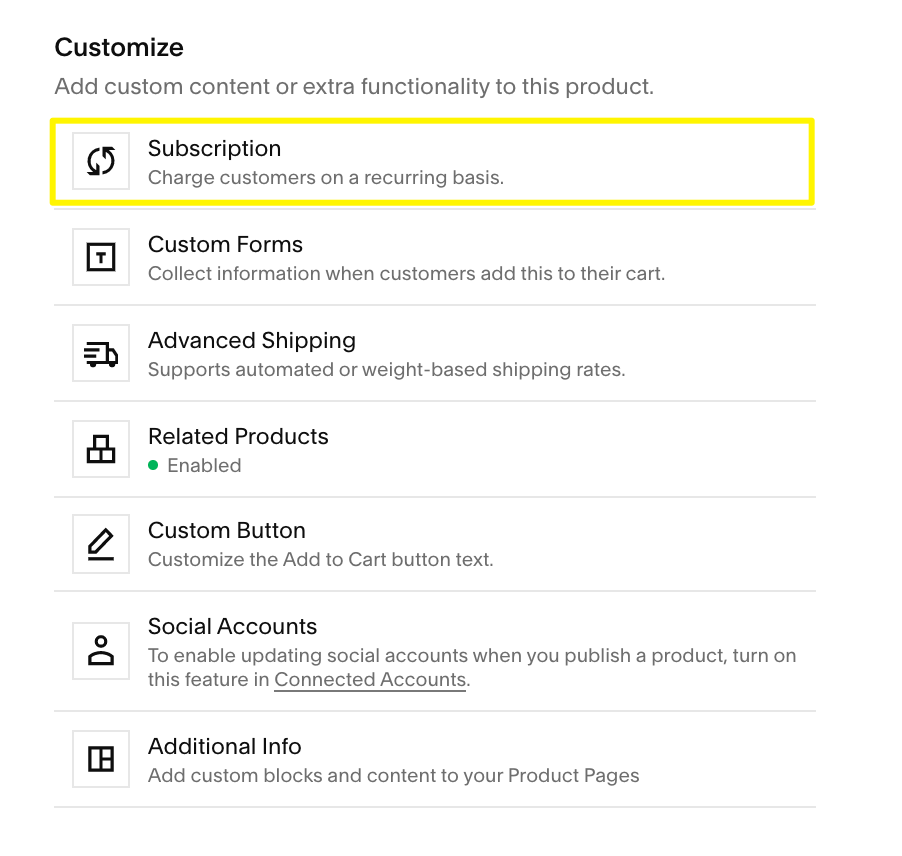Click the Social Accounts person icon

point(101,651)
